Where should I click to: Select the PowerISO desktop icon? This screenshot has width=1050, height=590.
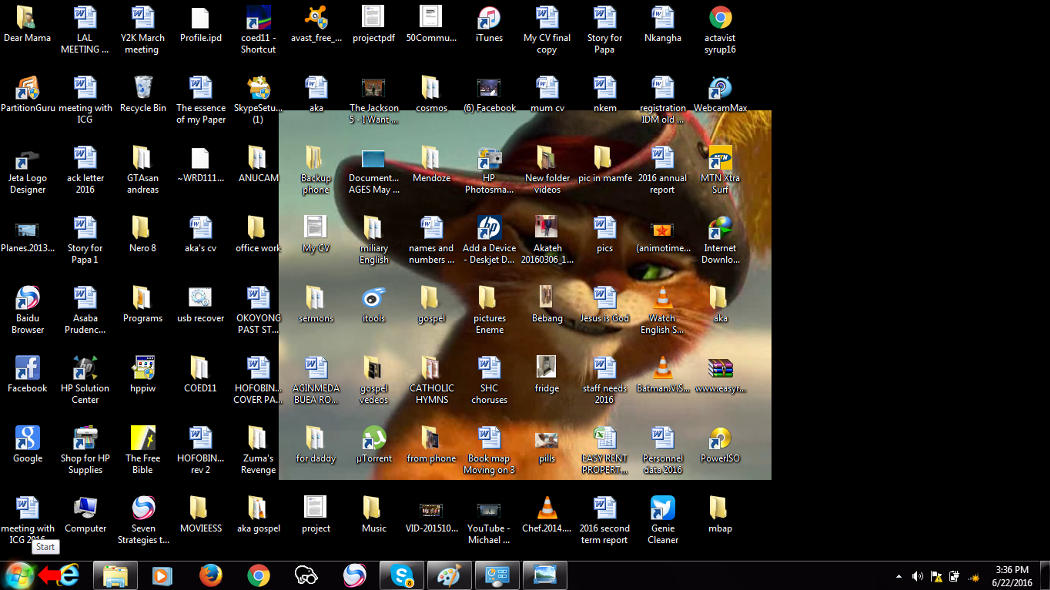coord(720,445)
